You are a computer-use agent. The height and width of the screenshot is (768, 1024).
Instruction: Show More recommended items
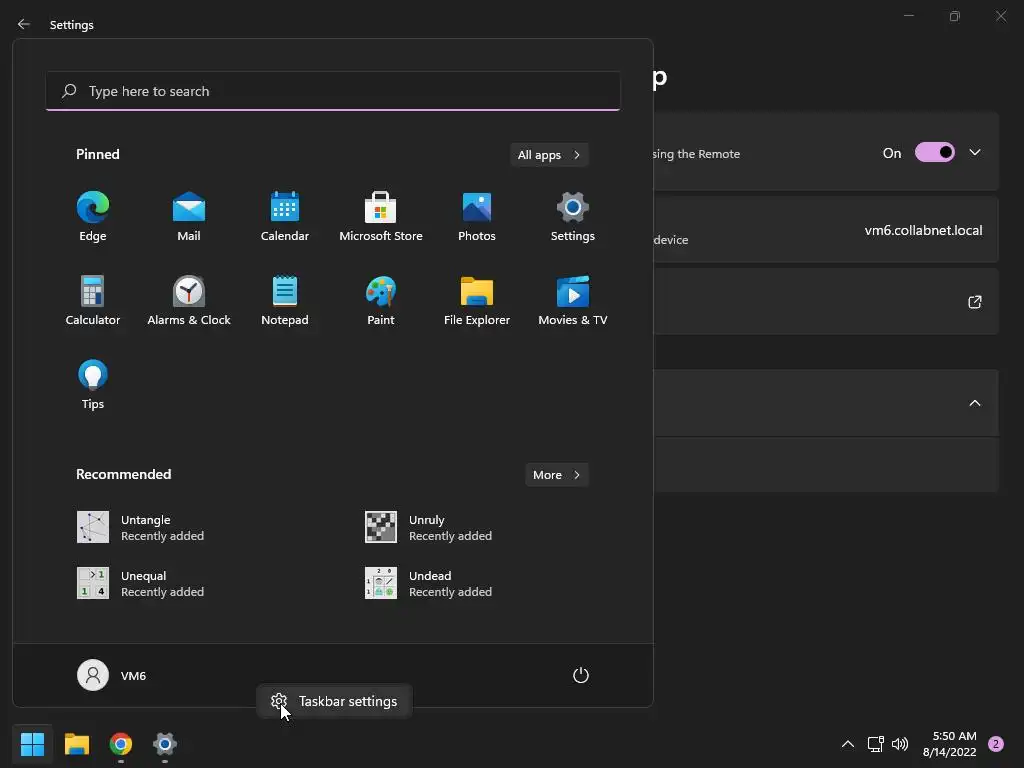pos(556,475)
